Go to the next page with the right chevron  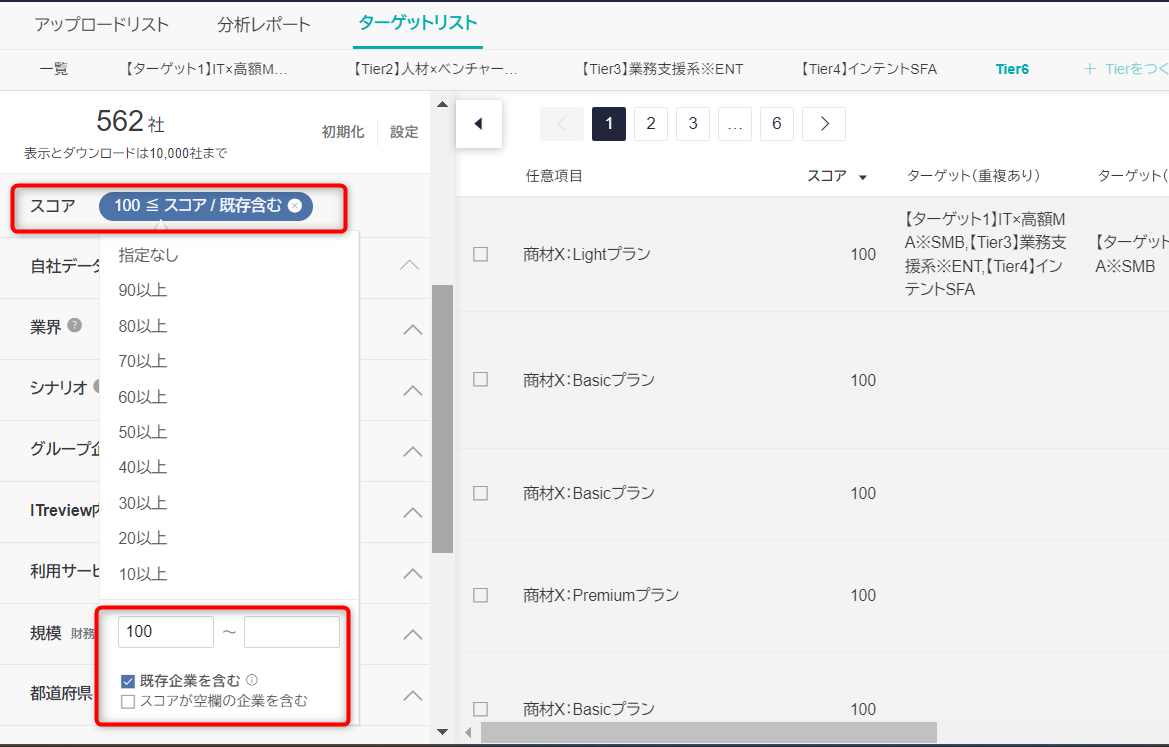pos(824,124)
